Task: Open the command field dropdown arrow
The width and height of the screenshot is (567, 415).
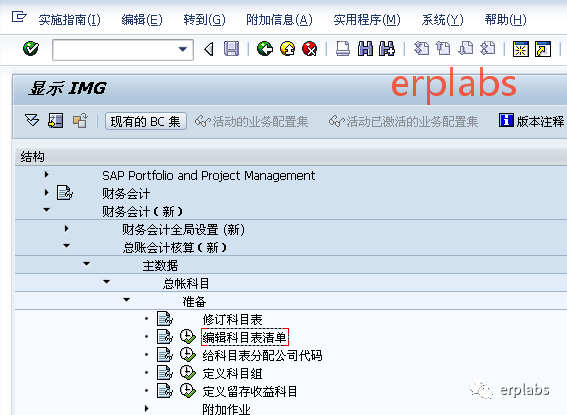Action: [x=183, y=49]
